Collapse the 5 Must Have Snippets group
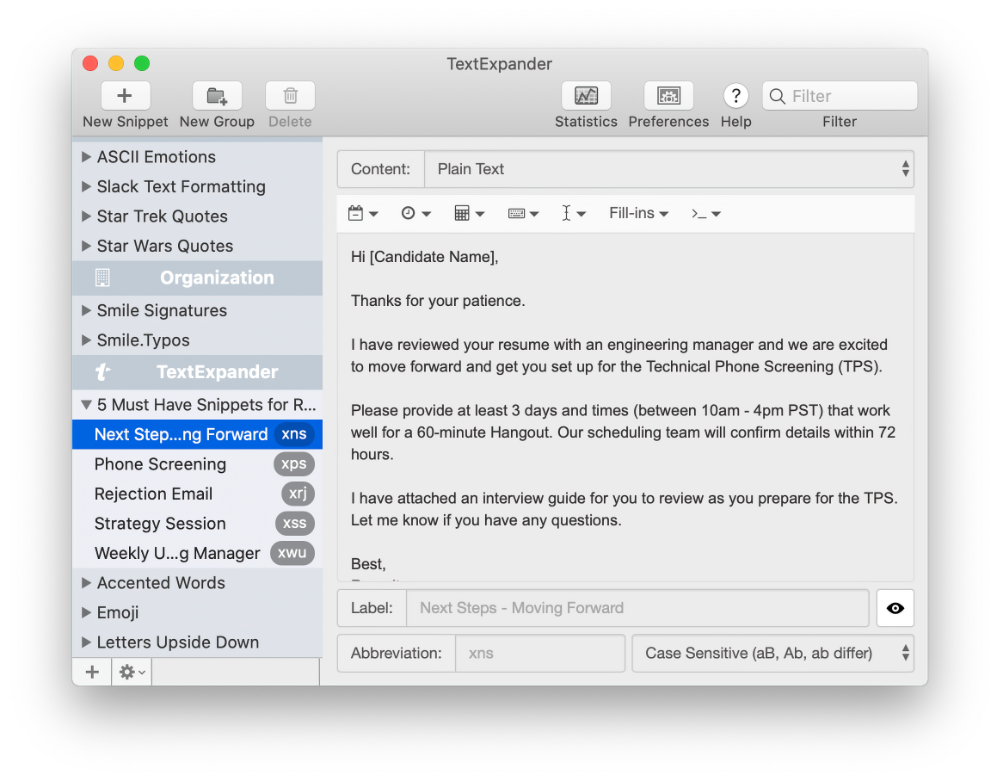The height and width of the screenshot is (781, 1000). click(x=86, y=405)
